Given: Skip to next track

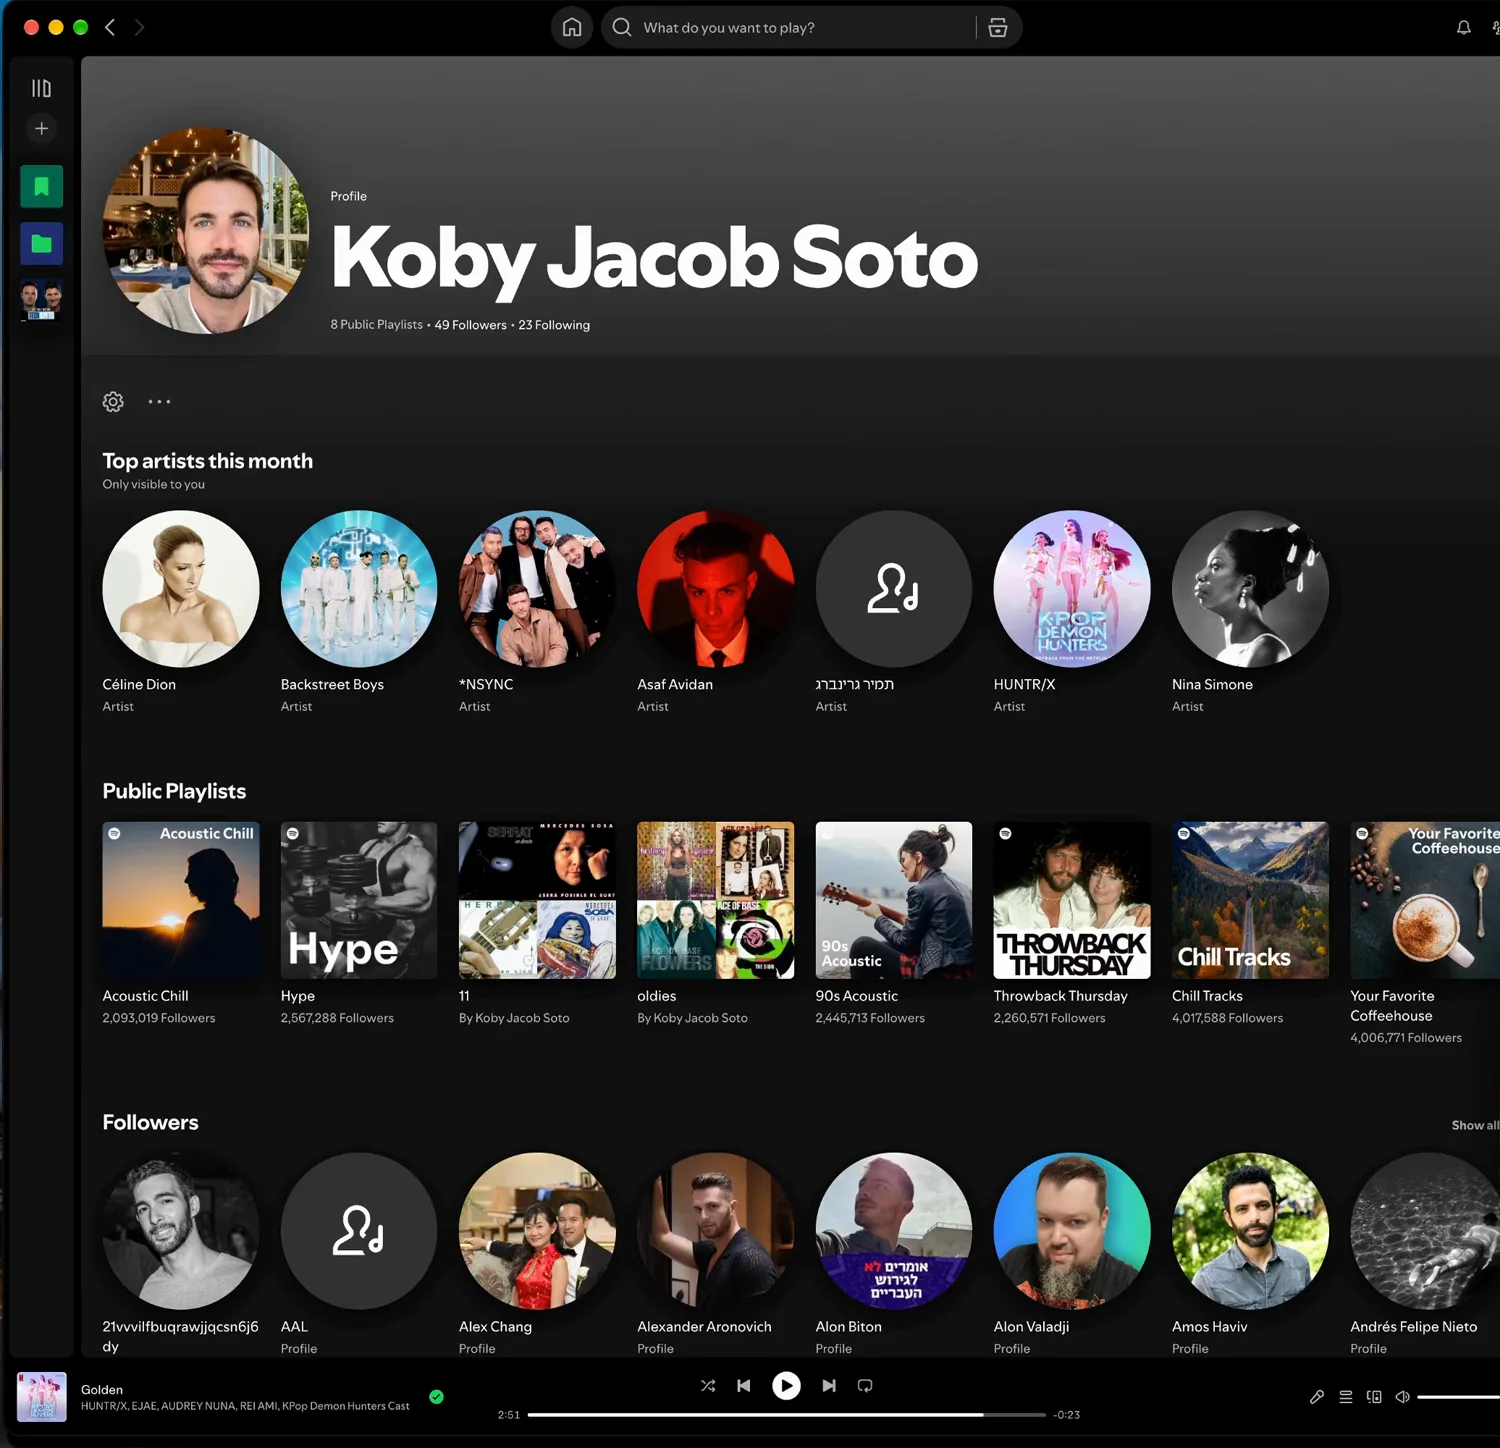Looking at the screenshot, I should 829,1385.
